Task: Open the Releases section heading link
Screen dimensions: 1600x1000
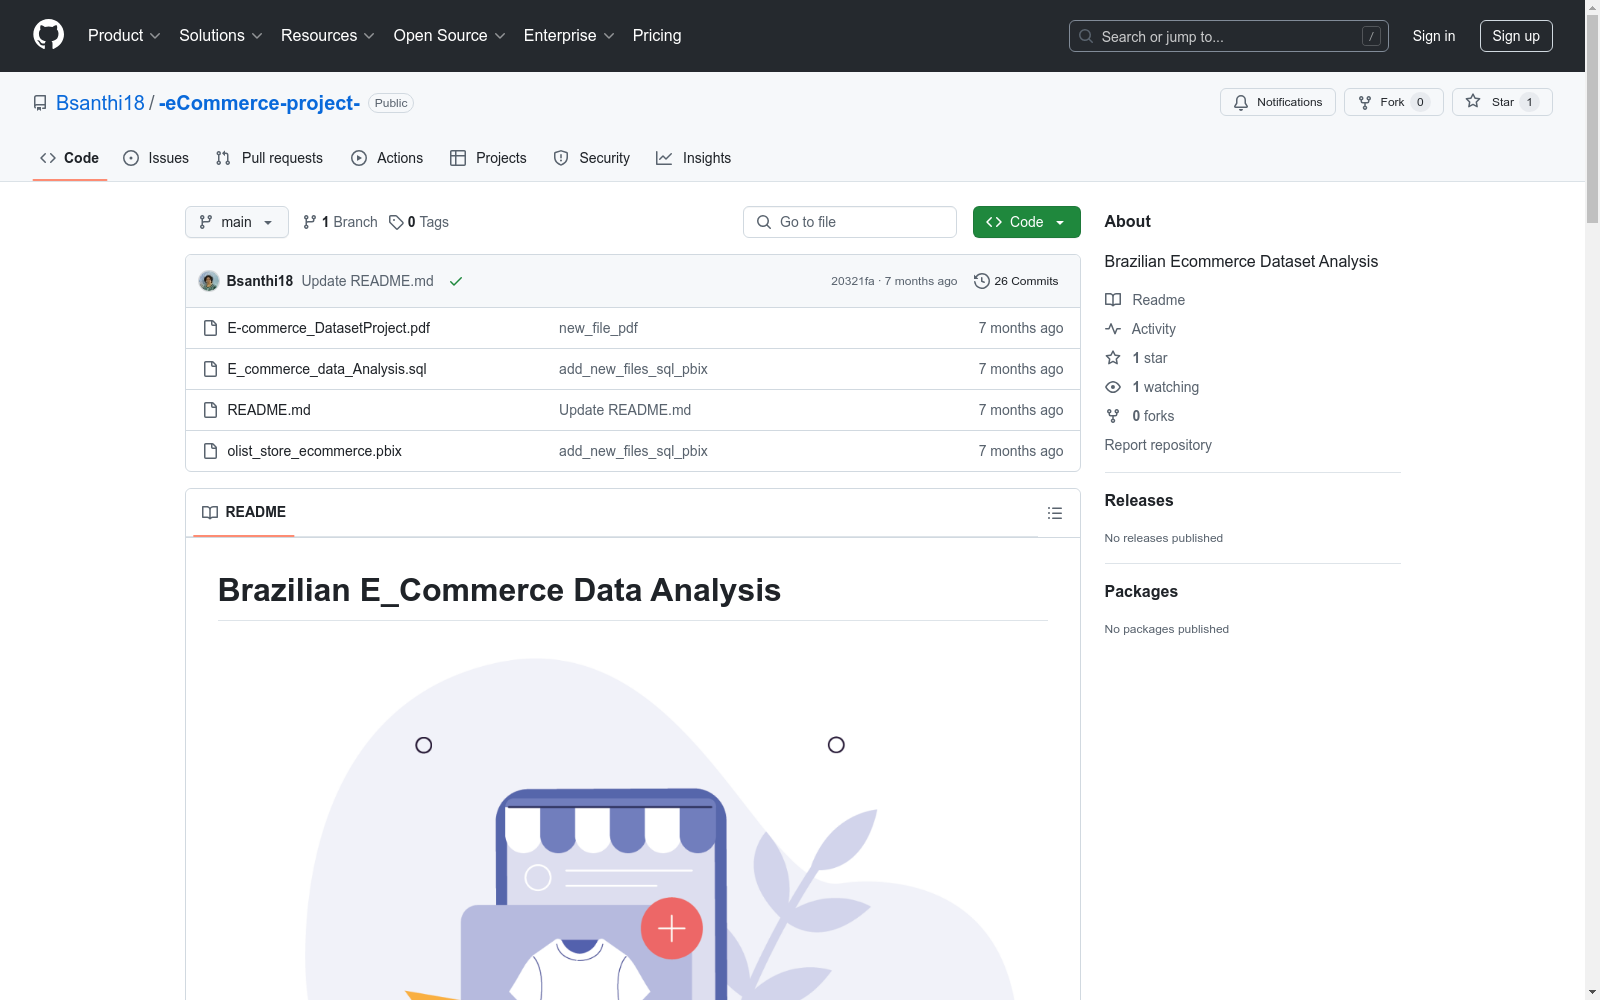Action: [x=1139, y=500]
